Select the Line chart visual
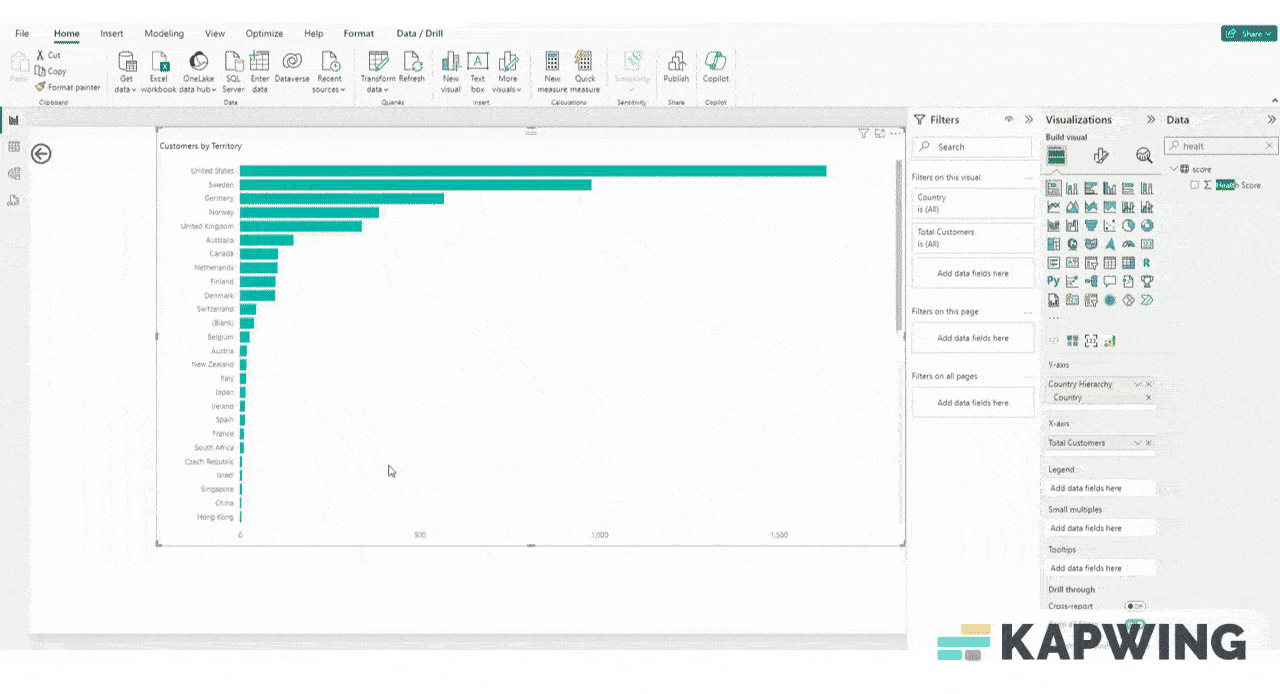 [1054, 206]
